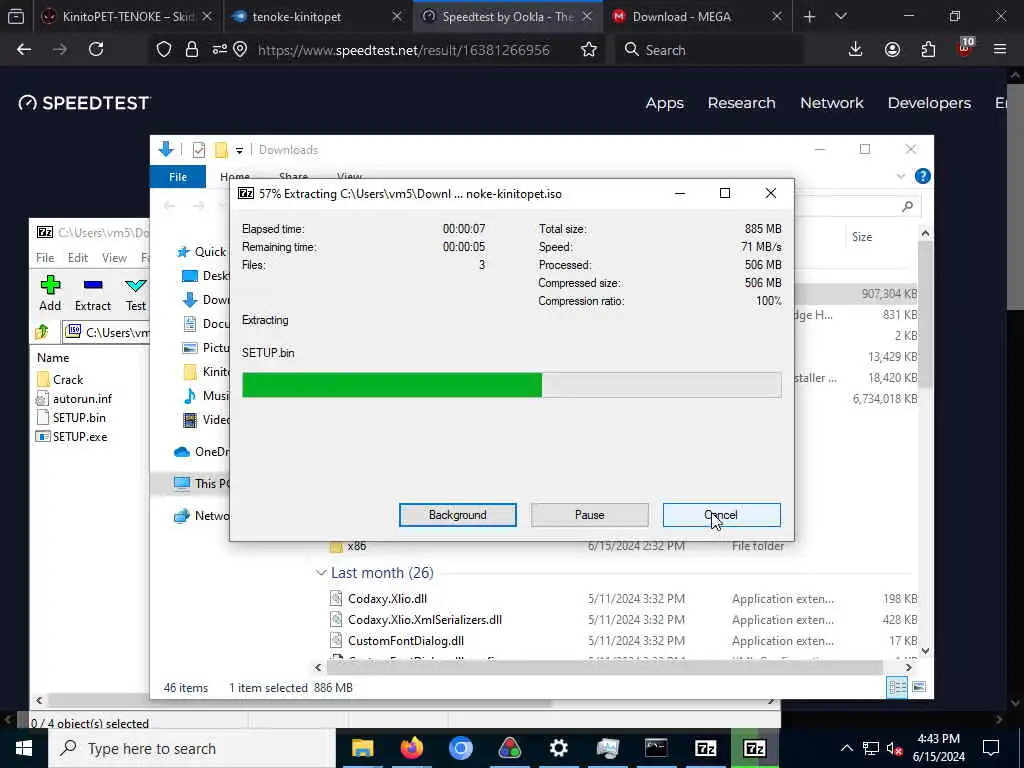
Task: Go back in browser history
Action: (x=24, y=49)
